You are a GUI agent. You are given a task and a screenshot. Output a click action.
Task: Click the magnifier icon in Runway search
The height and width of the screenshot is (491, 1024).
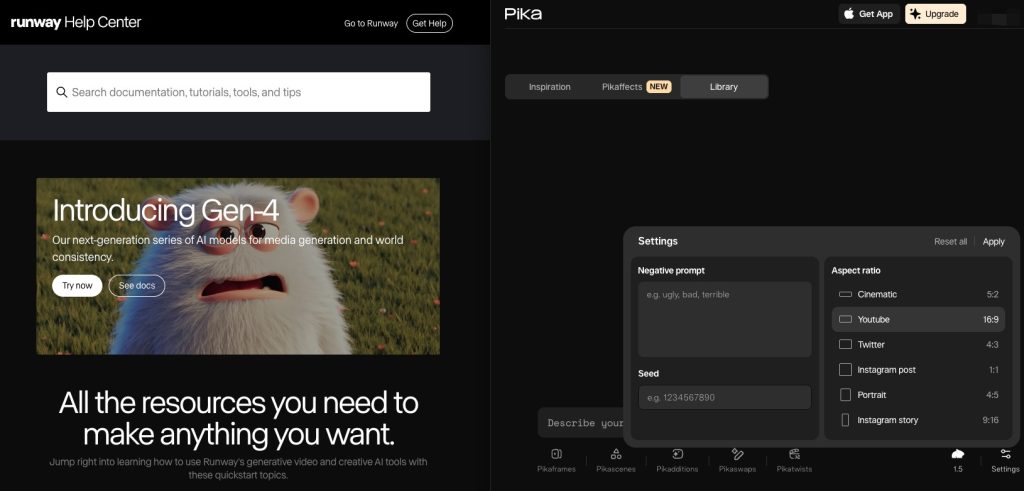tap(62, 92)
